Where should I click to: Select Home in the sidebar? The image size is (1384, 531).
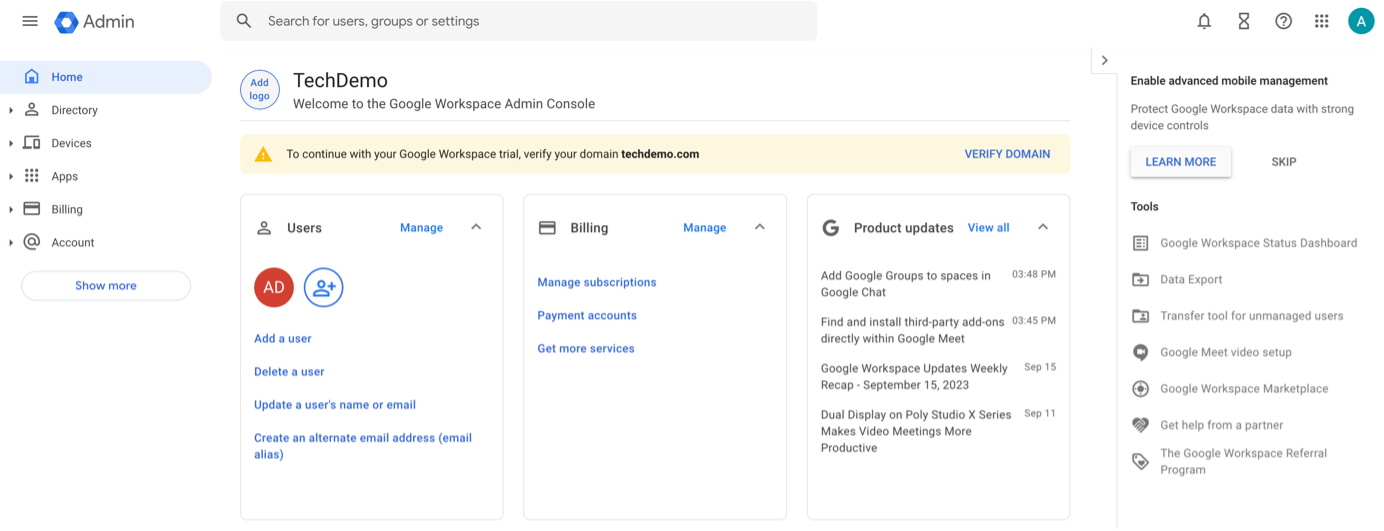tap(67, 77)
